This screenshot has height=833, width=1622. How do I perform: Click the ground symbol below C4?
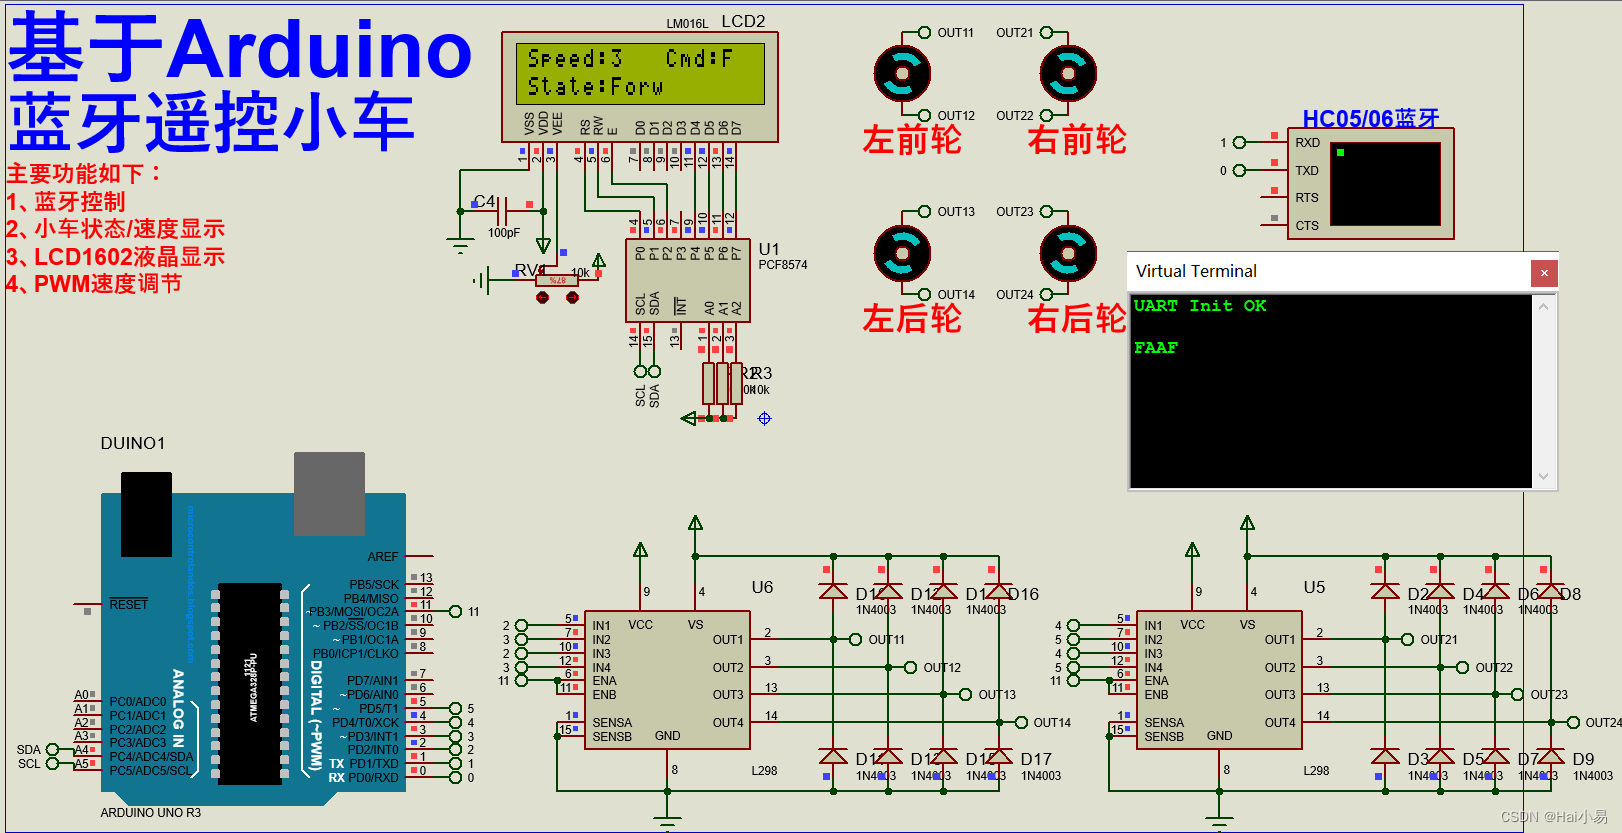click(460, 245)
